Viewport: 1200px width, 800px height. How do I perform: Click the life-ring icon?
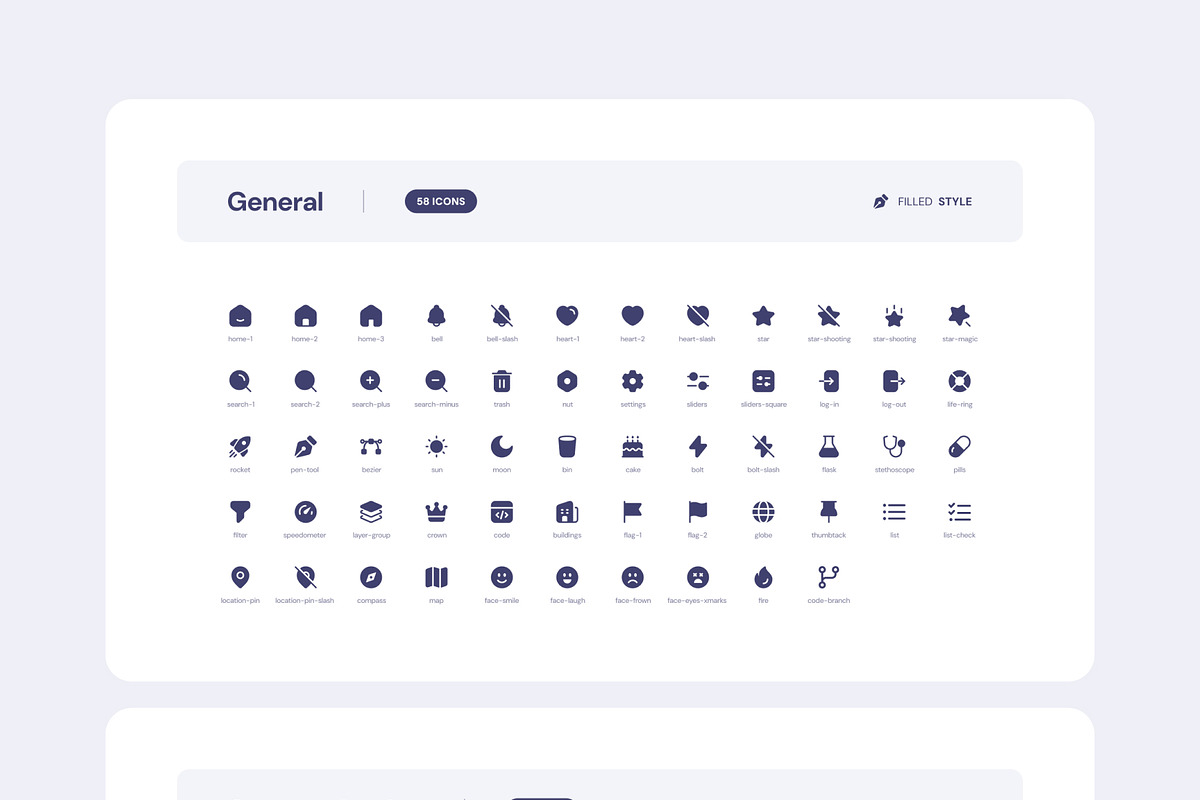pos(959,381)
